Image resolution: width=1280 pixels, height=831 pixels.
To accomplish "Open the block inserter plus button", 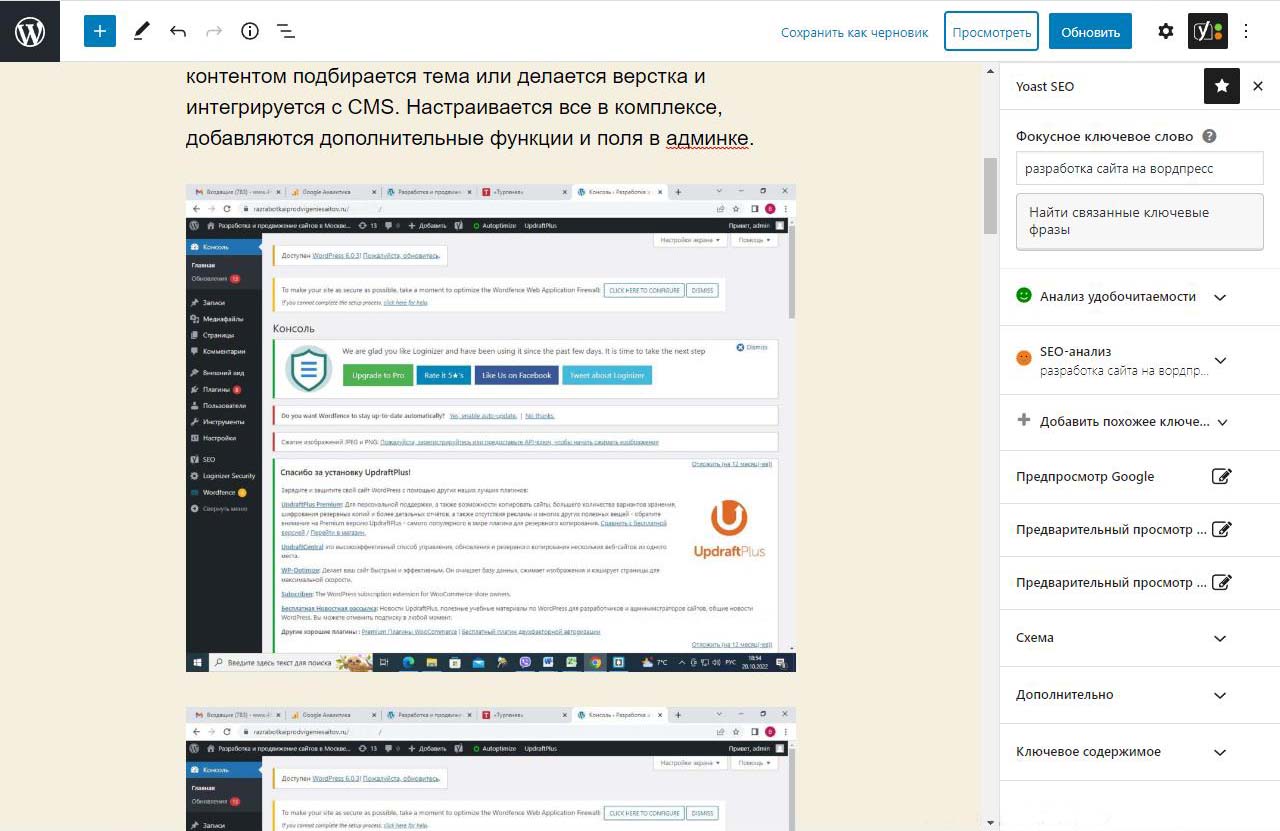I will coord(100,31).
